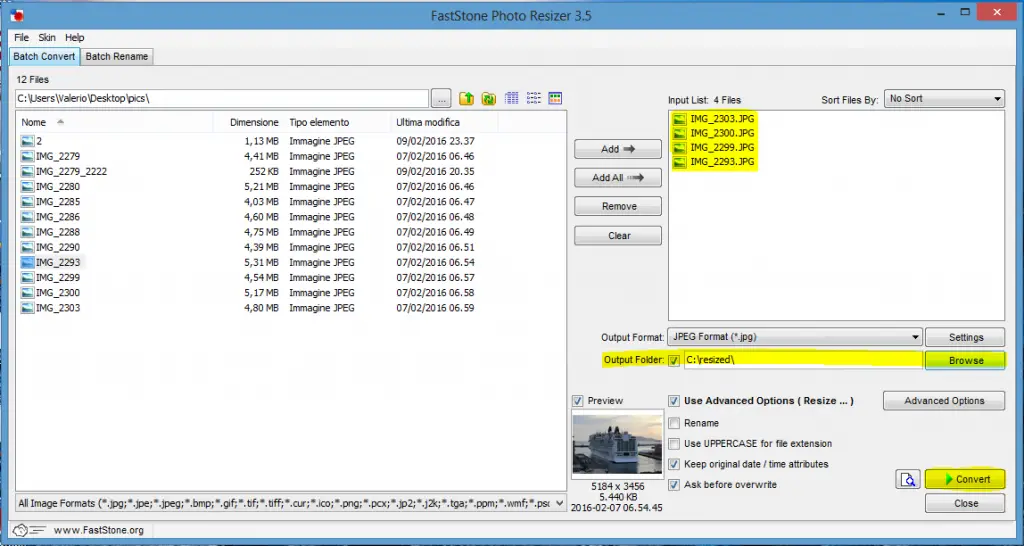
Task: Uncheck Ask before overwrite
Action: coord(674,485)
